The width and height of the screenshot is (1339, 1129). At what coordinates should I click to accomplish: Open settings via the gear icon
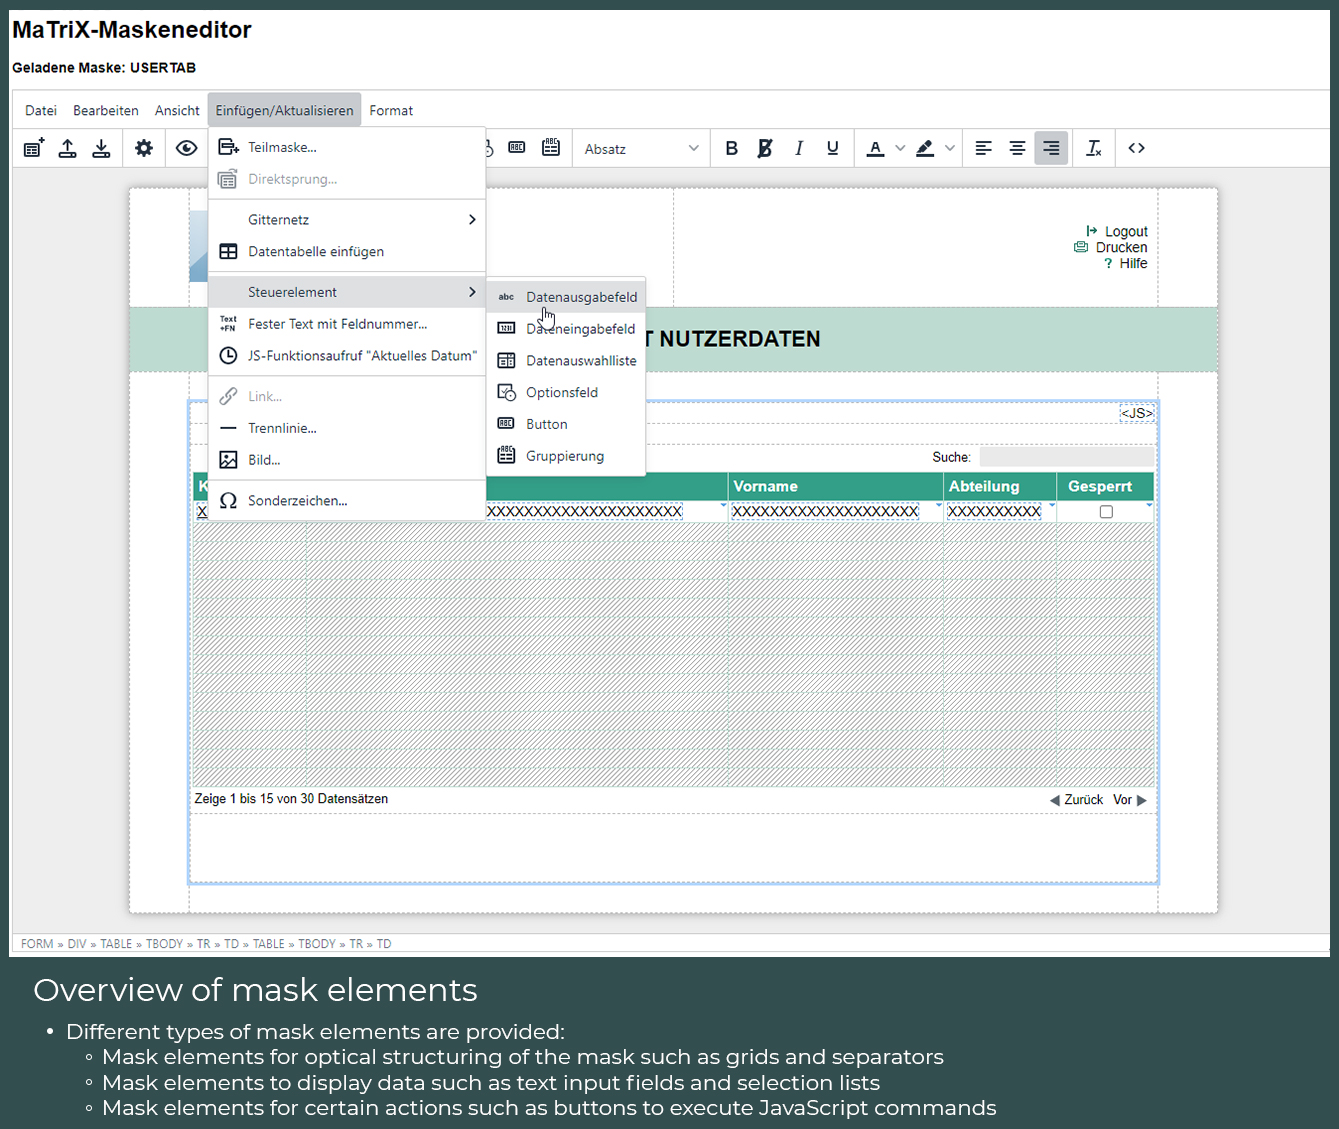pyautogui.click(x=144, y=148)
